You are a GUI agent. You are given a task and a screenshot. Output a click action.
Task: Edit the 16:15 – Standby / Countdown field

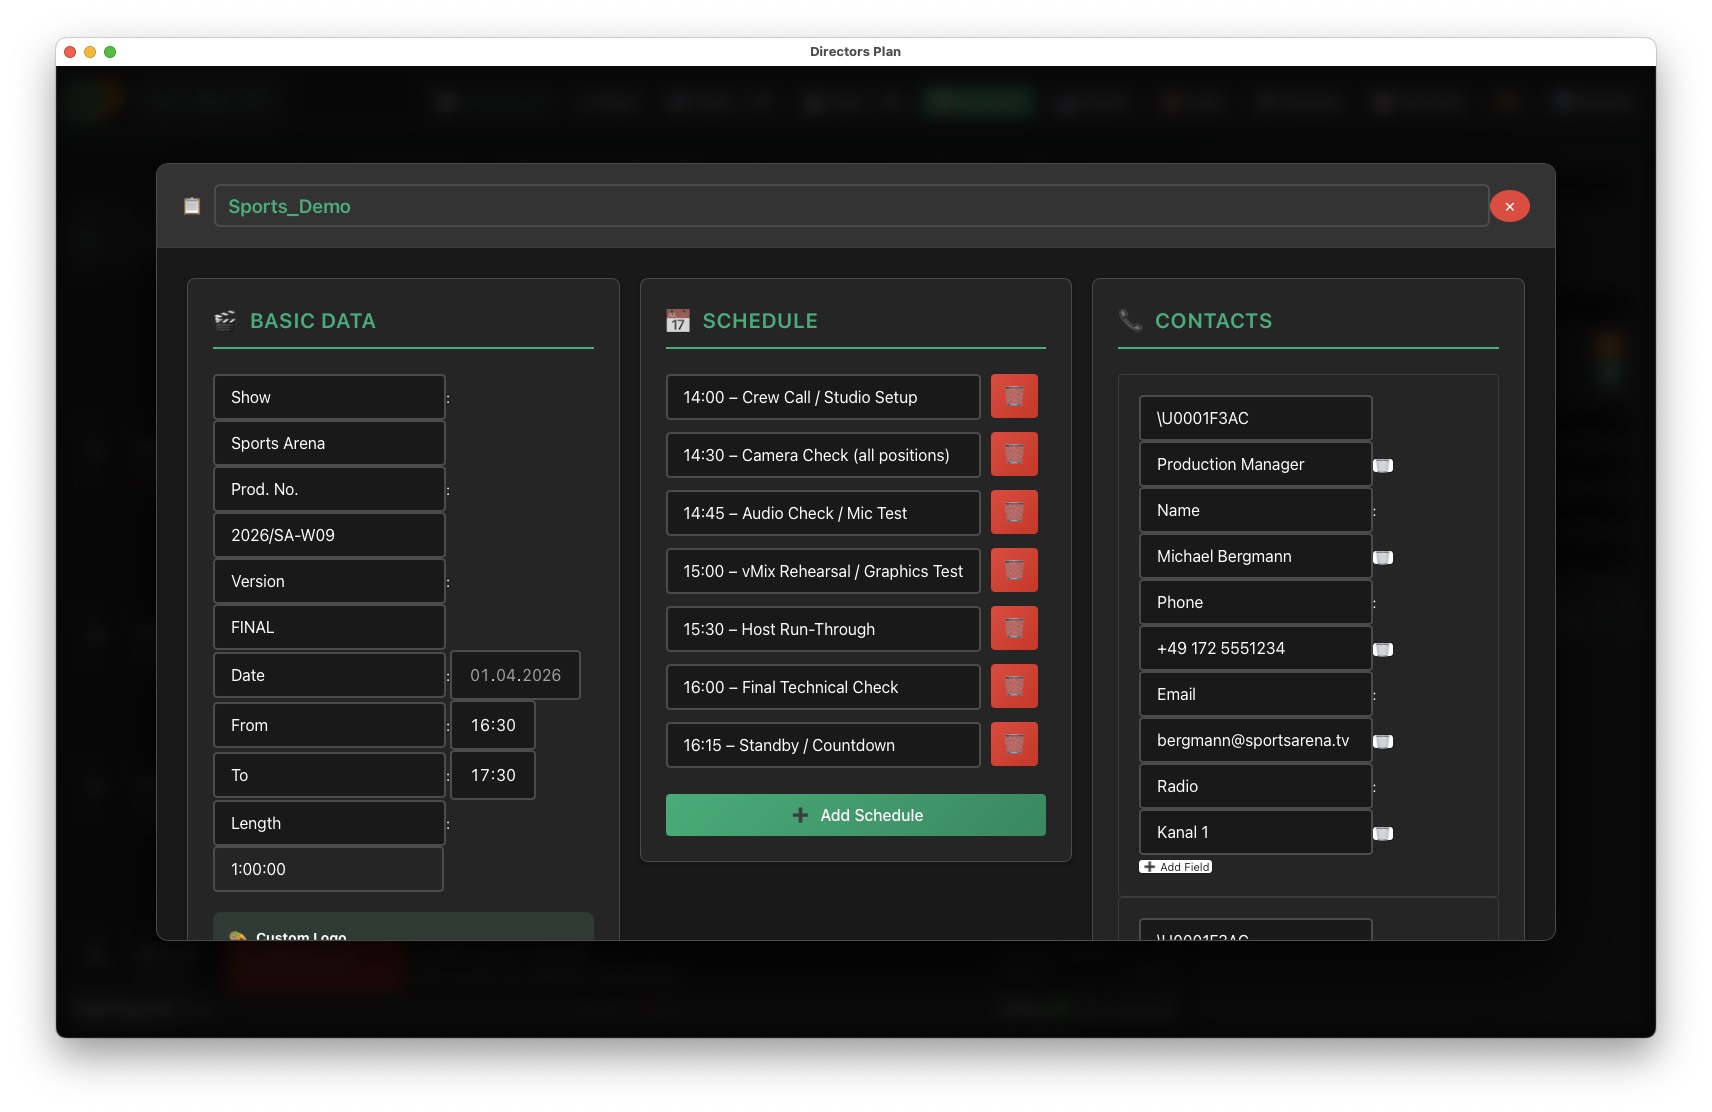click(823, 745)
